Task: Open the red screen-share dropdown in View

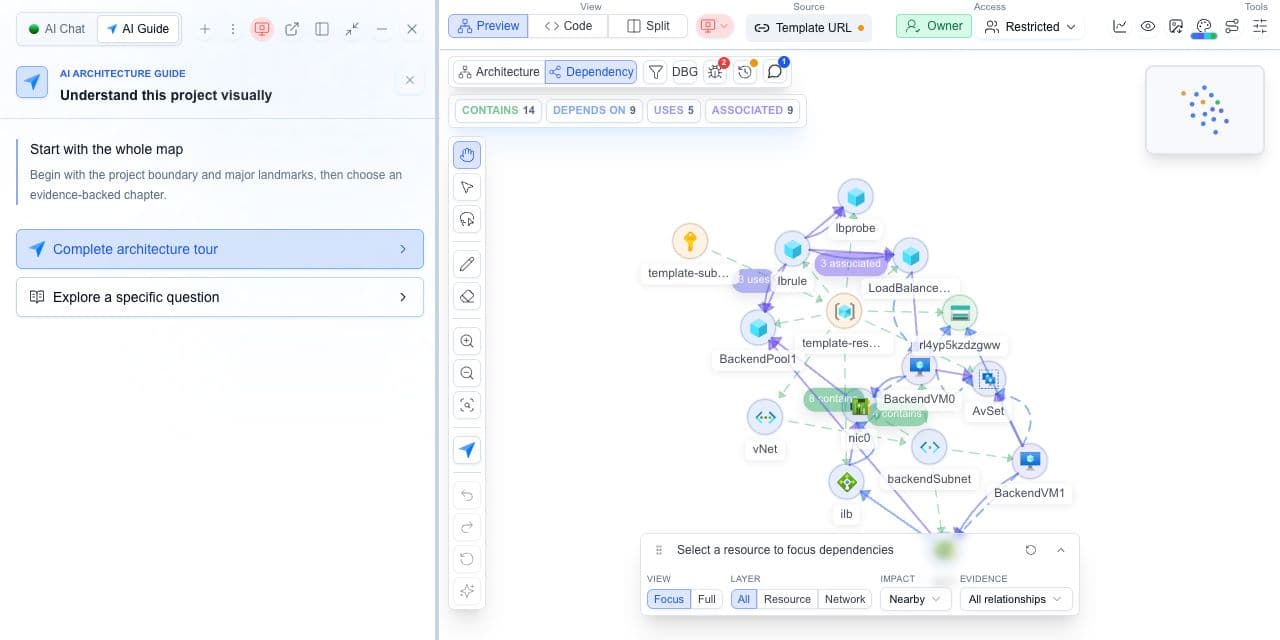Action: tap(715, 26)
